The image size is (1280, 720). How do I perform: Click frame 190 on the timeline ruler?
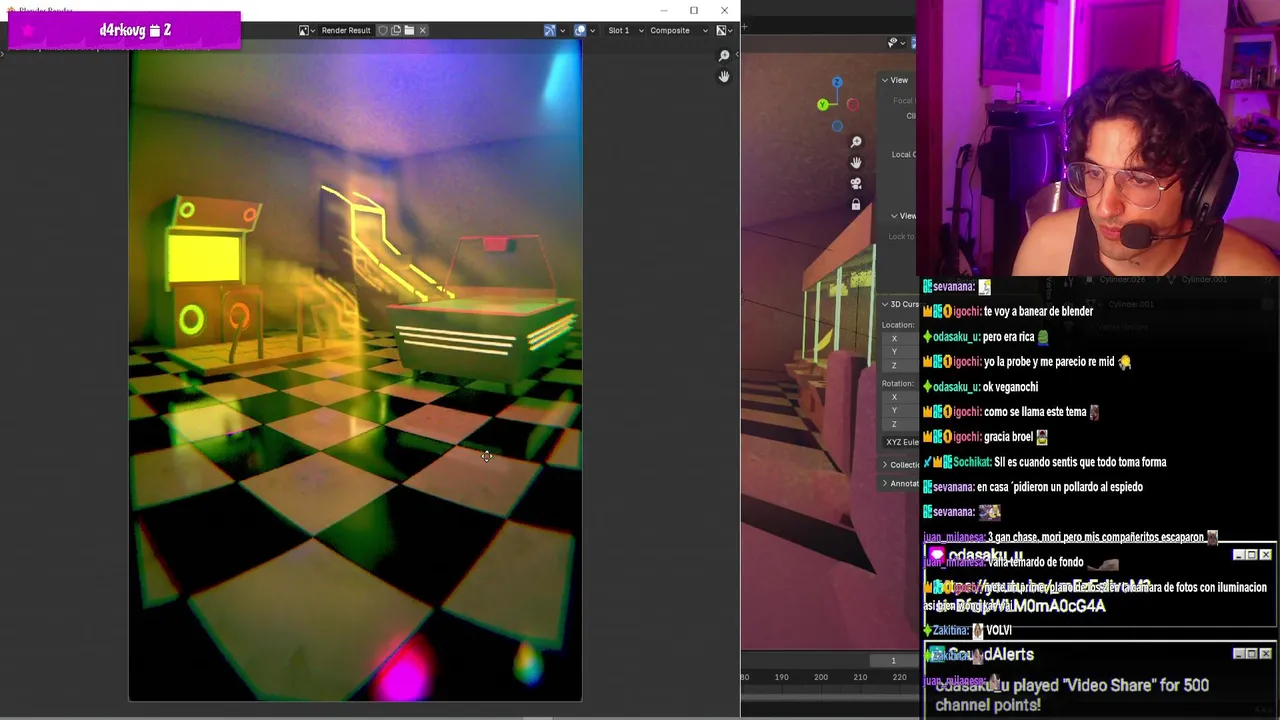click(x=781, y=677)
